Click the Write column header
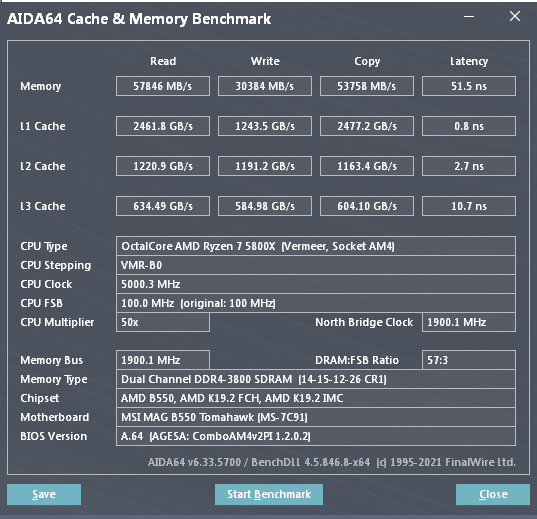 [x=265, y=61]
